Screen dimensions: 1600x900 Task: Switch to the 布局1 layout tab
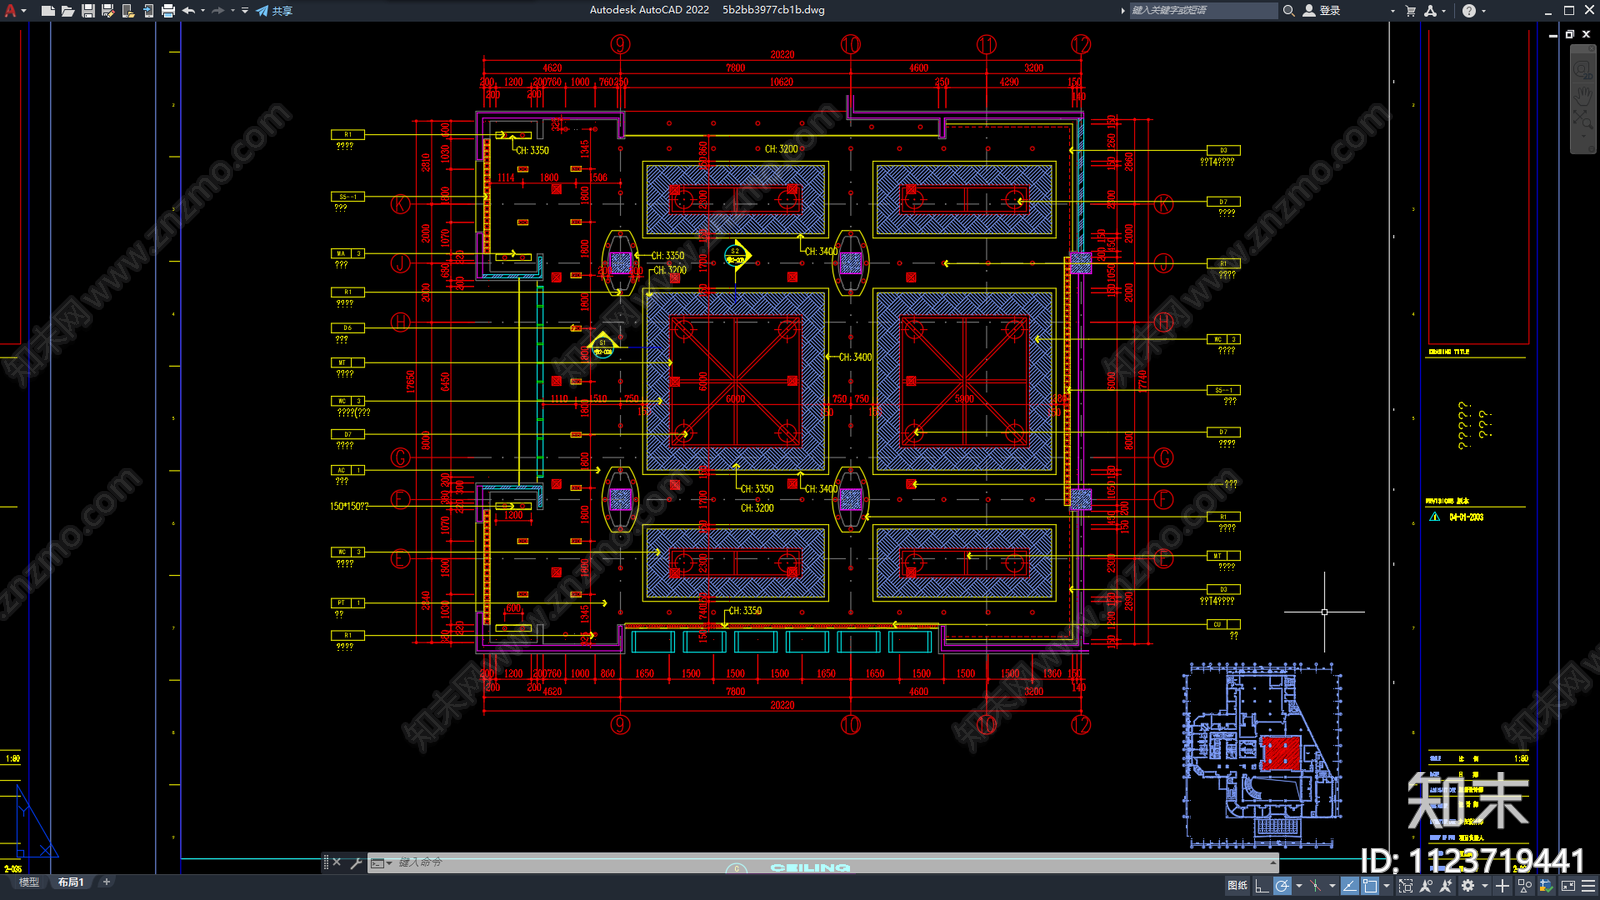(x=70, y=882)
